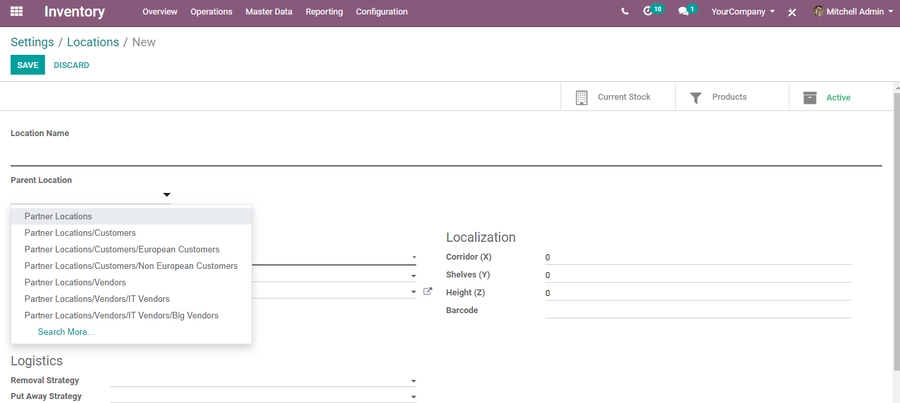The image size is (900, 403).
Task: Open the activities clock icon
Action: [650, 12]
